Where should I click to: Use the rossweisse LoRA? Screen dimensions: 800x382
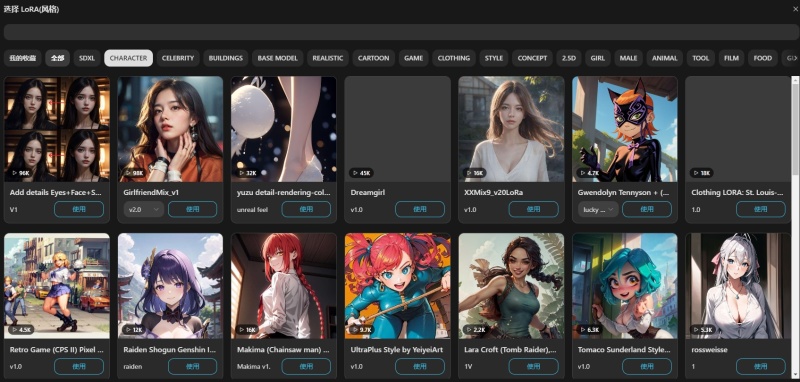761,366
